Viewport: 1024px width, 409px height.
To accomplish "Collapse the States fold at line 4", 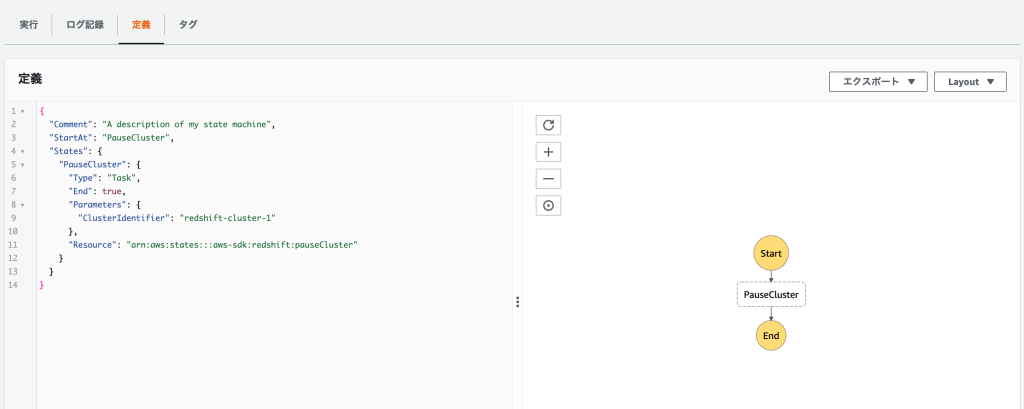I will coord(23,151).
